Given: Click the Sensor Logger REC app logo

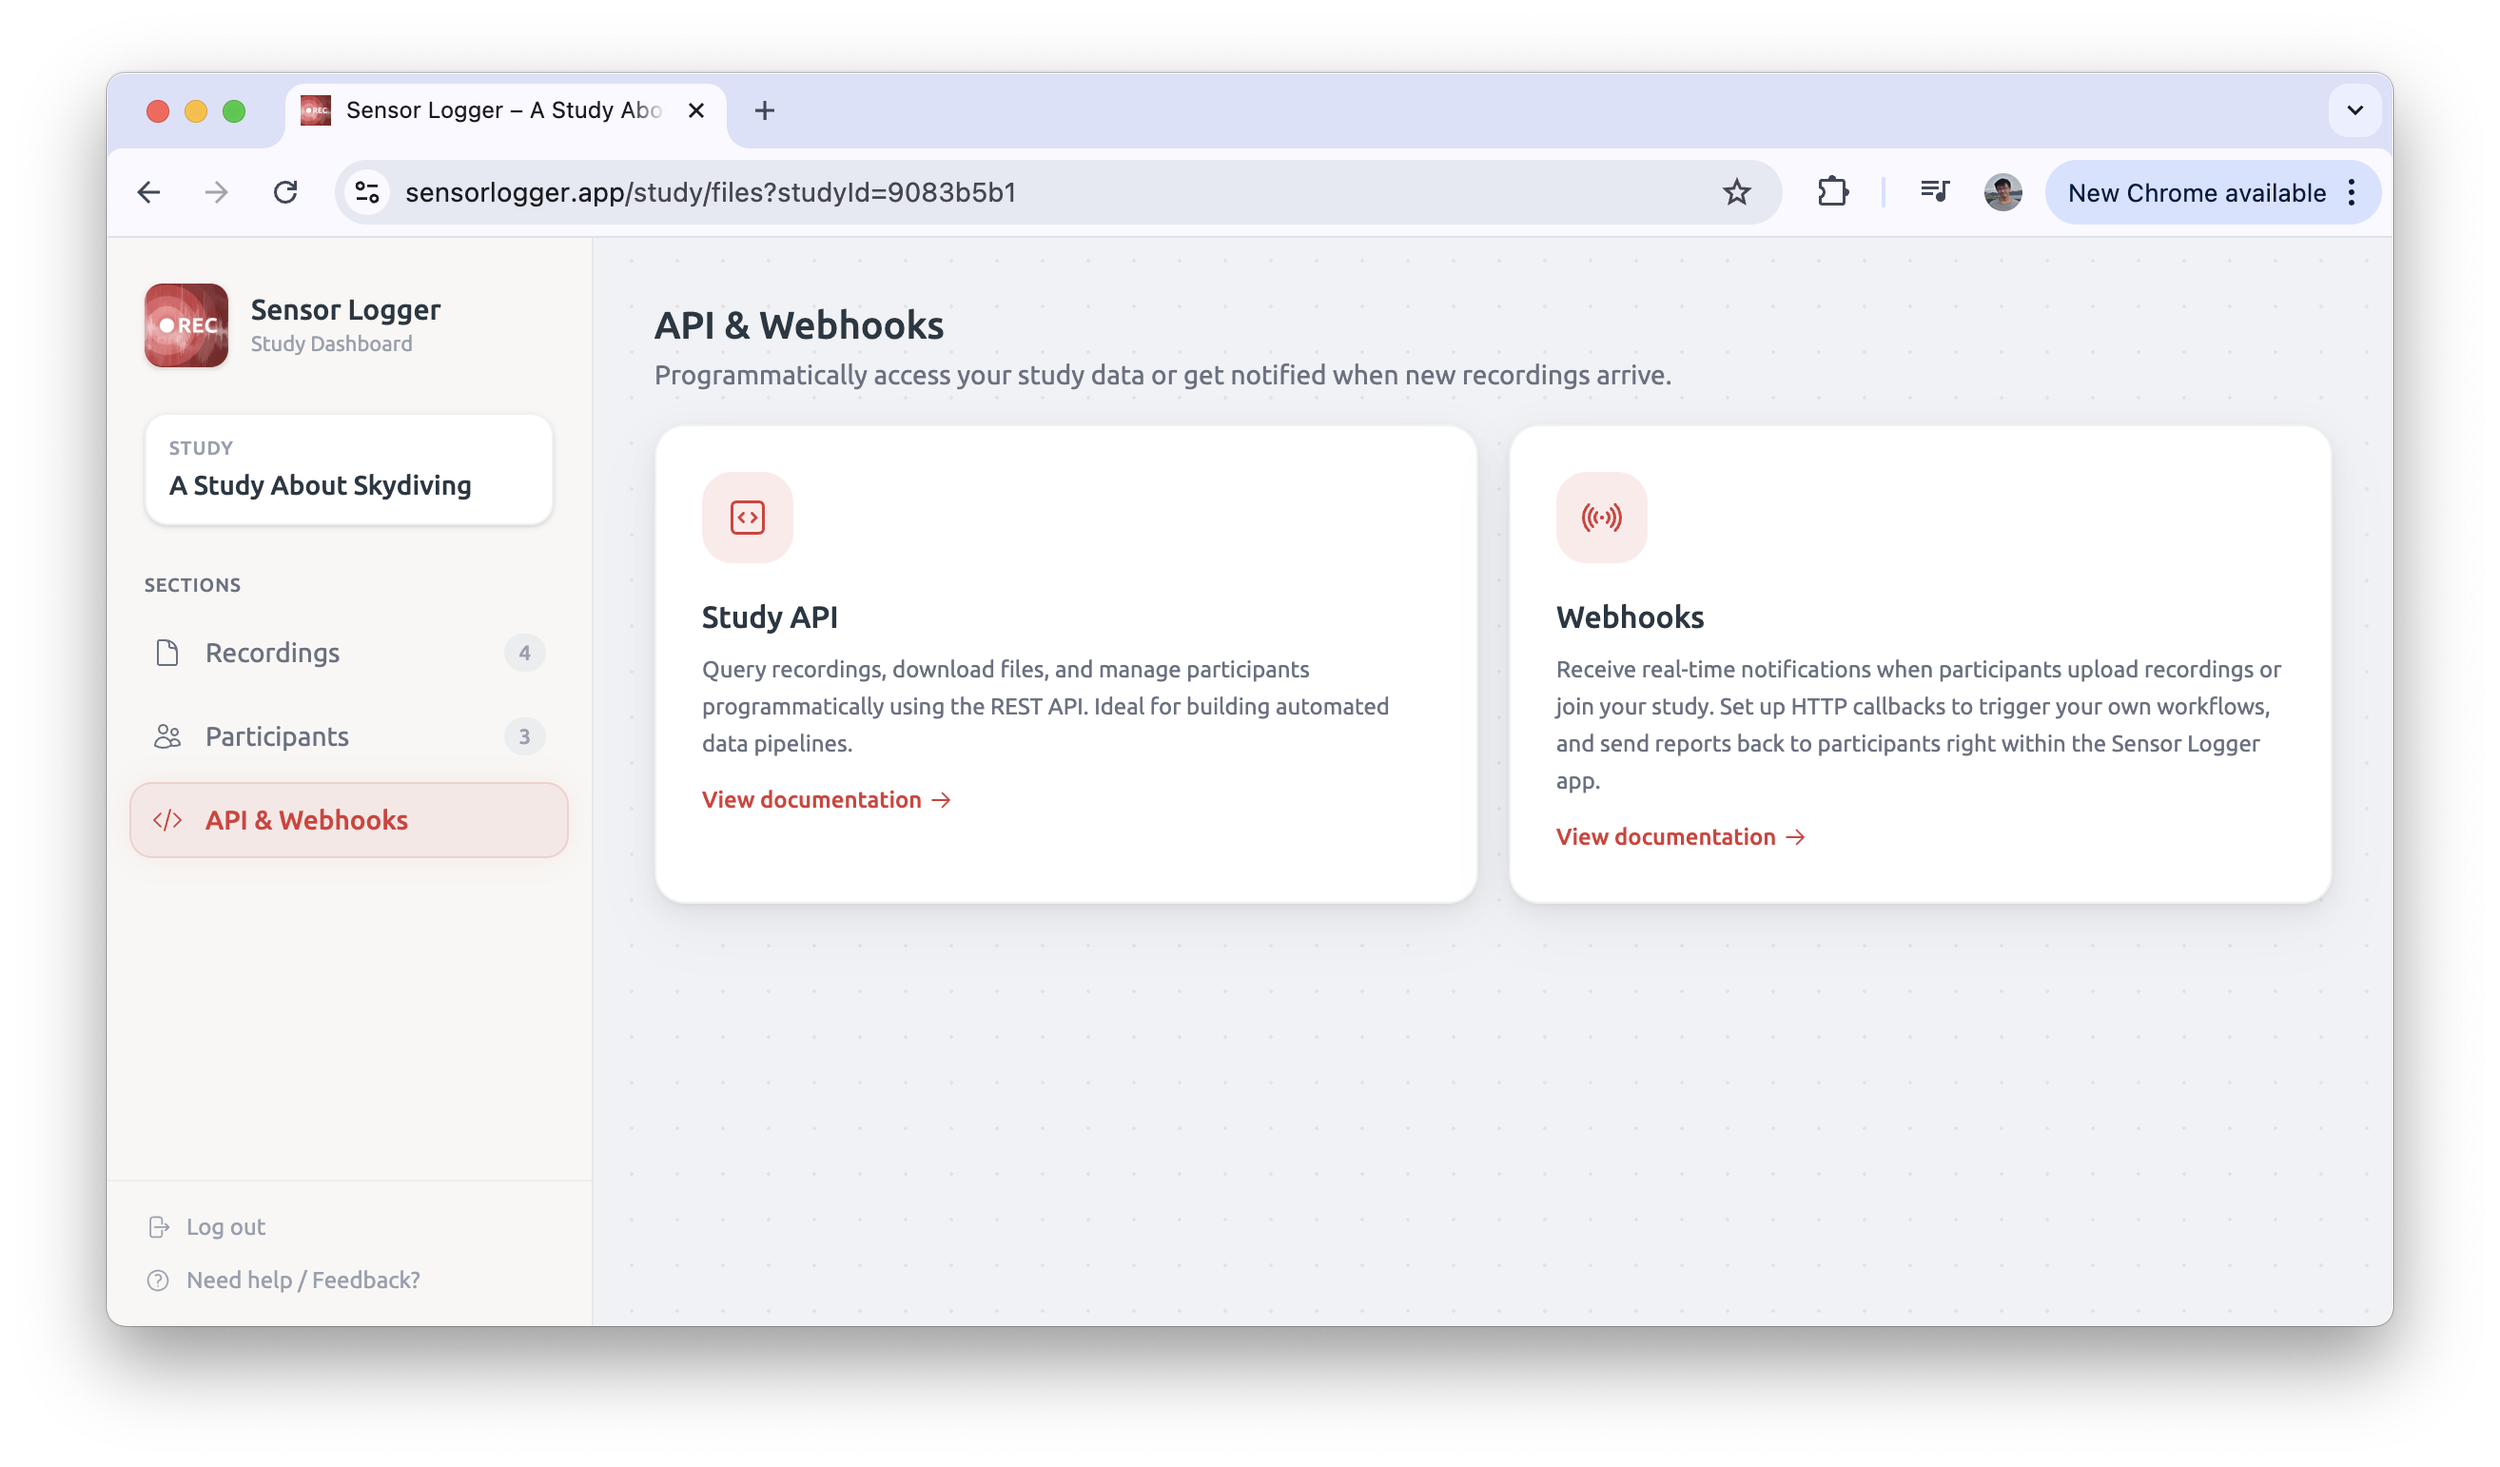Looking at the screenshot, I should coord(186,325).
